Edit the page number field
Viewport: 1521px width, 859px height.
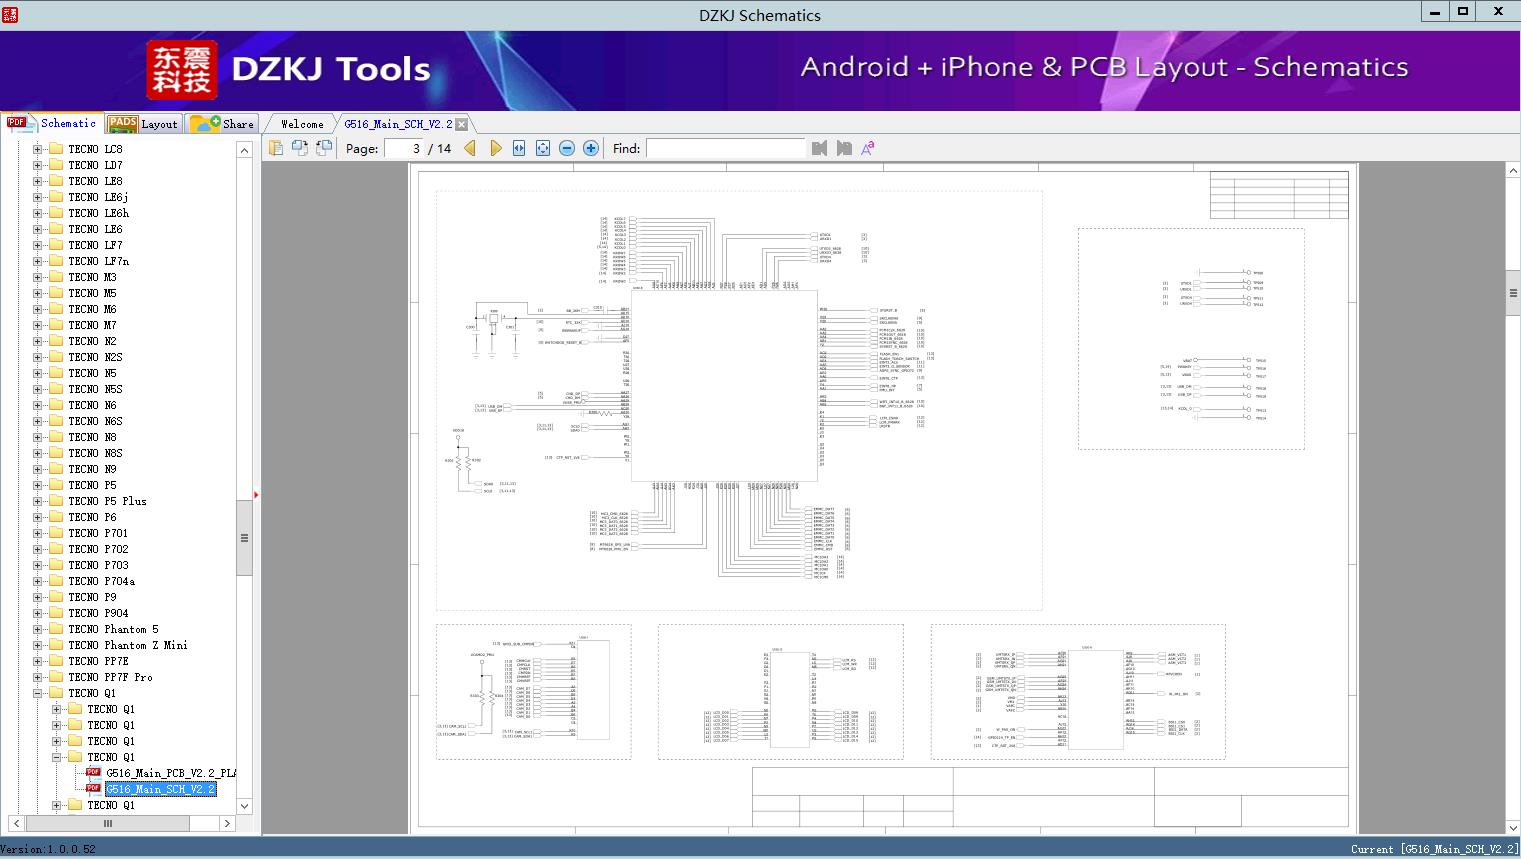coord(404,148)
